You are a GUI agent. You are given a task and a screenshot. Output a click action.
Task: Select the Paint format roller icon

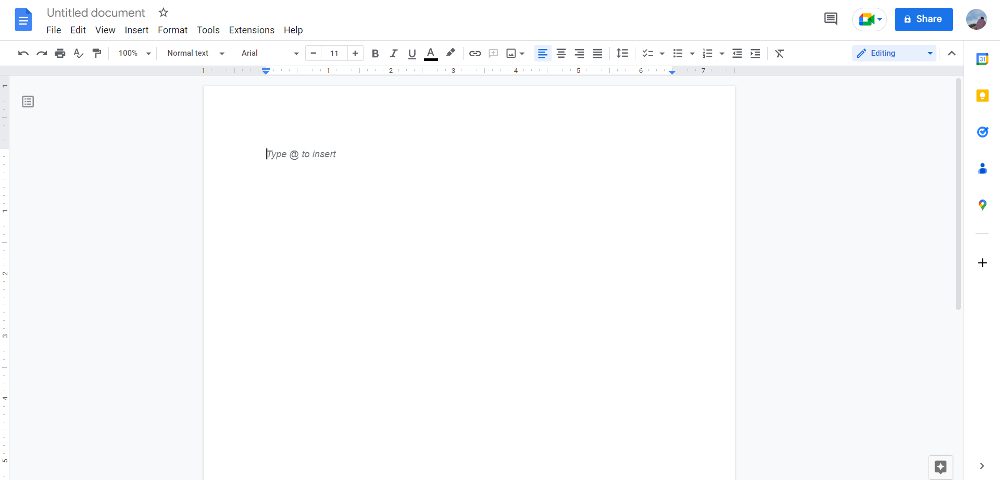tap(97, 54)
